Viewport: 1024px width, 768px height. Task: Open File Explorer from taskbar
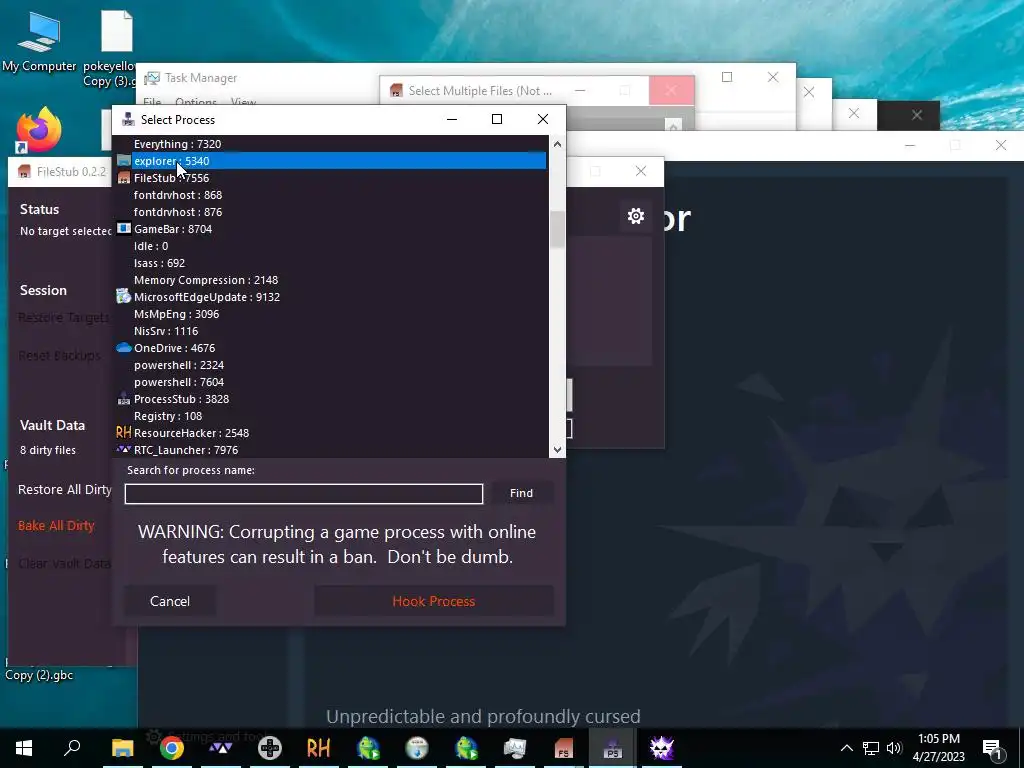(122, 748)
